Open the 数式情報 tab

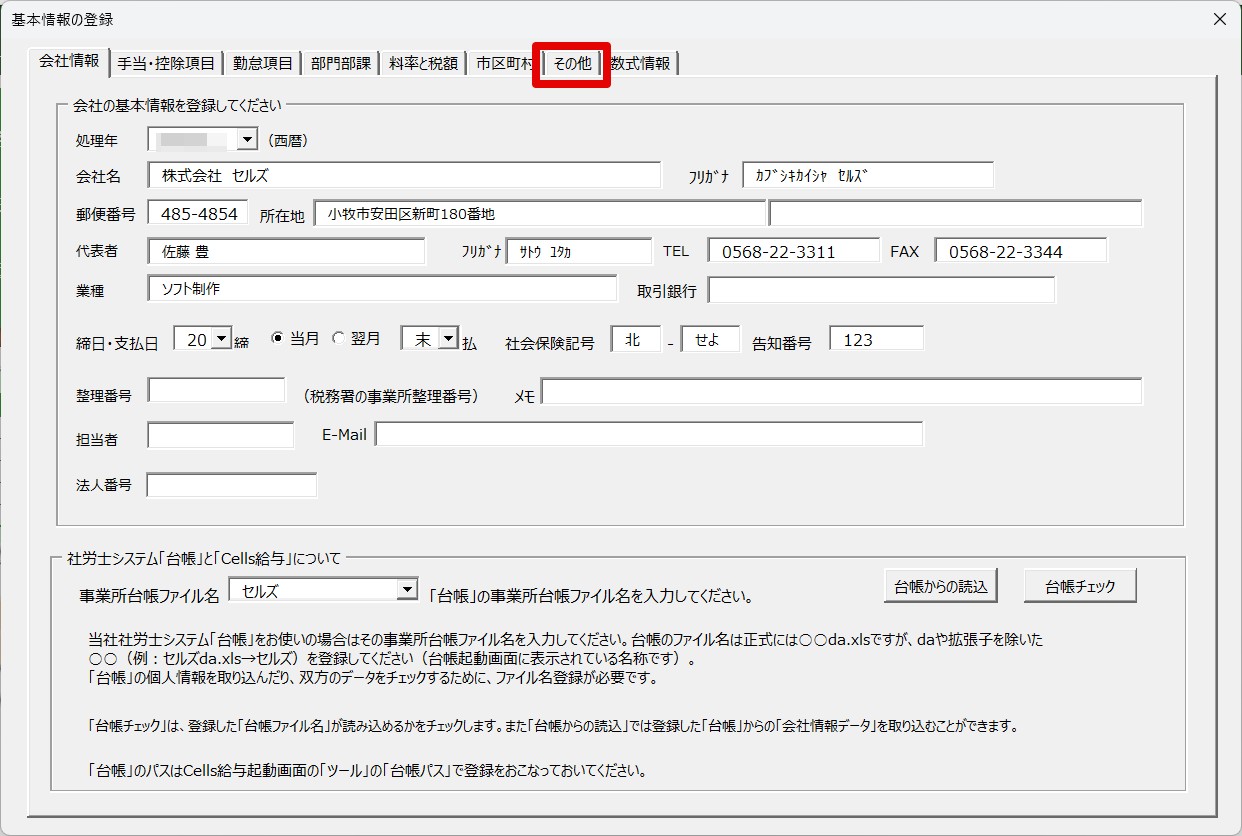coord(642,63)
